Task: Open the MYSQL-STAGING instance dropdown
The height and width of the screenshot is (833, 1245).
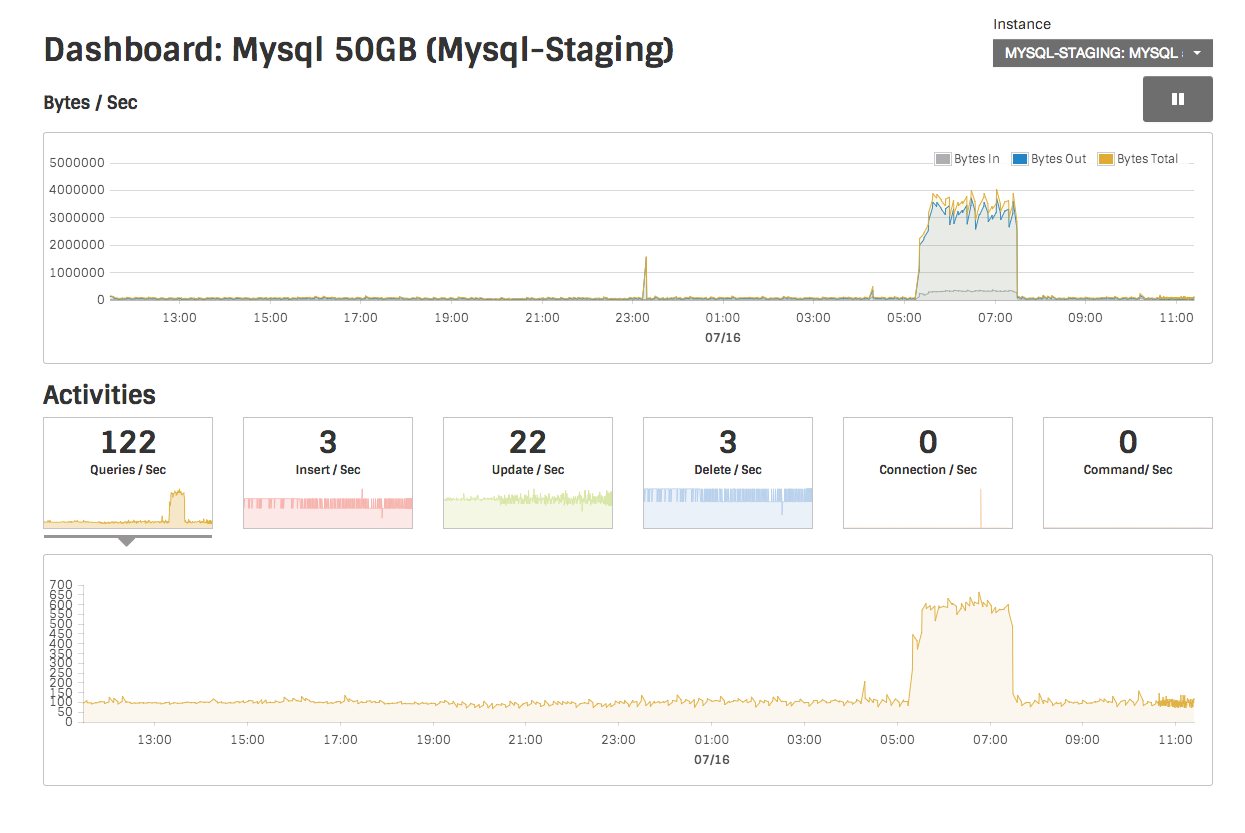Action: coord(1102,53)
